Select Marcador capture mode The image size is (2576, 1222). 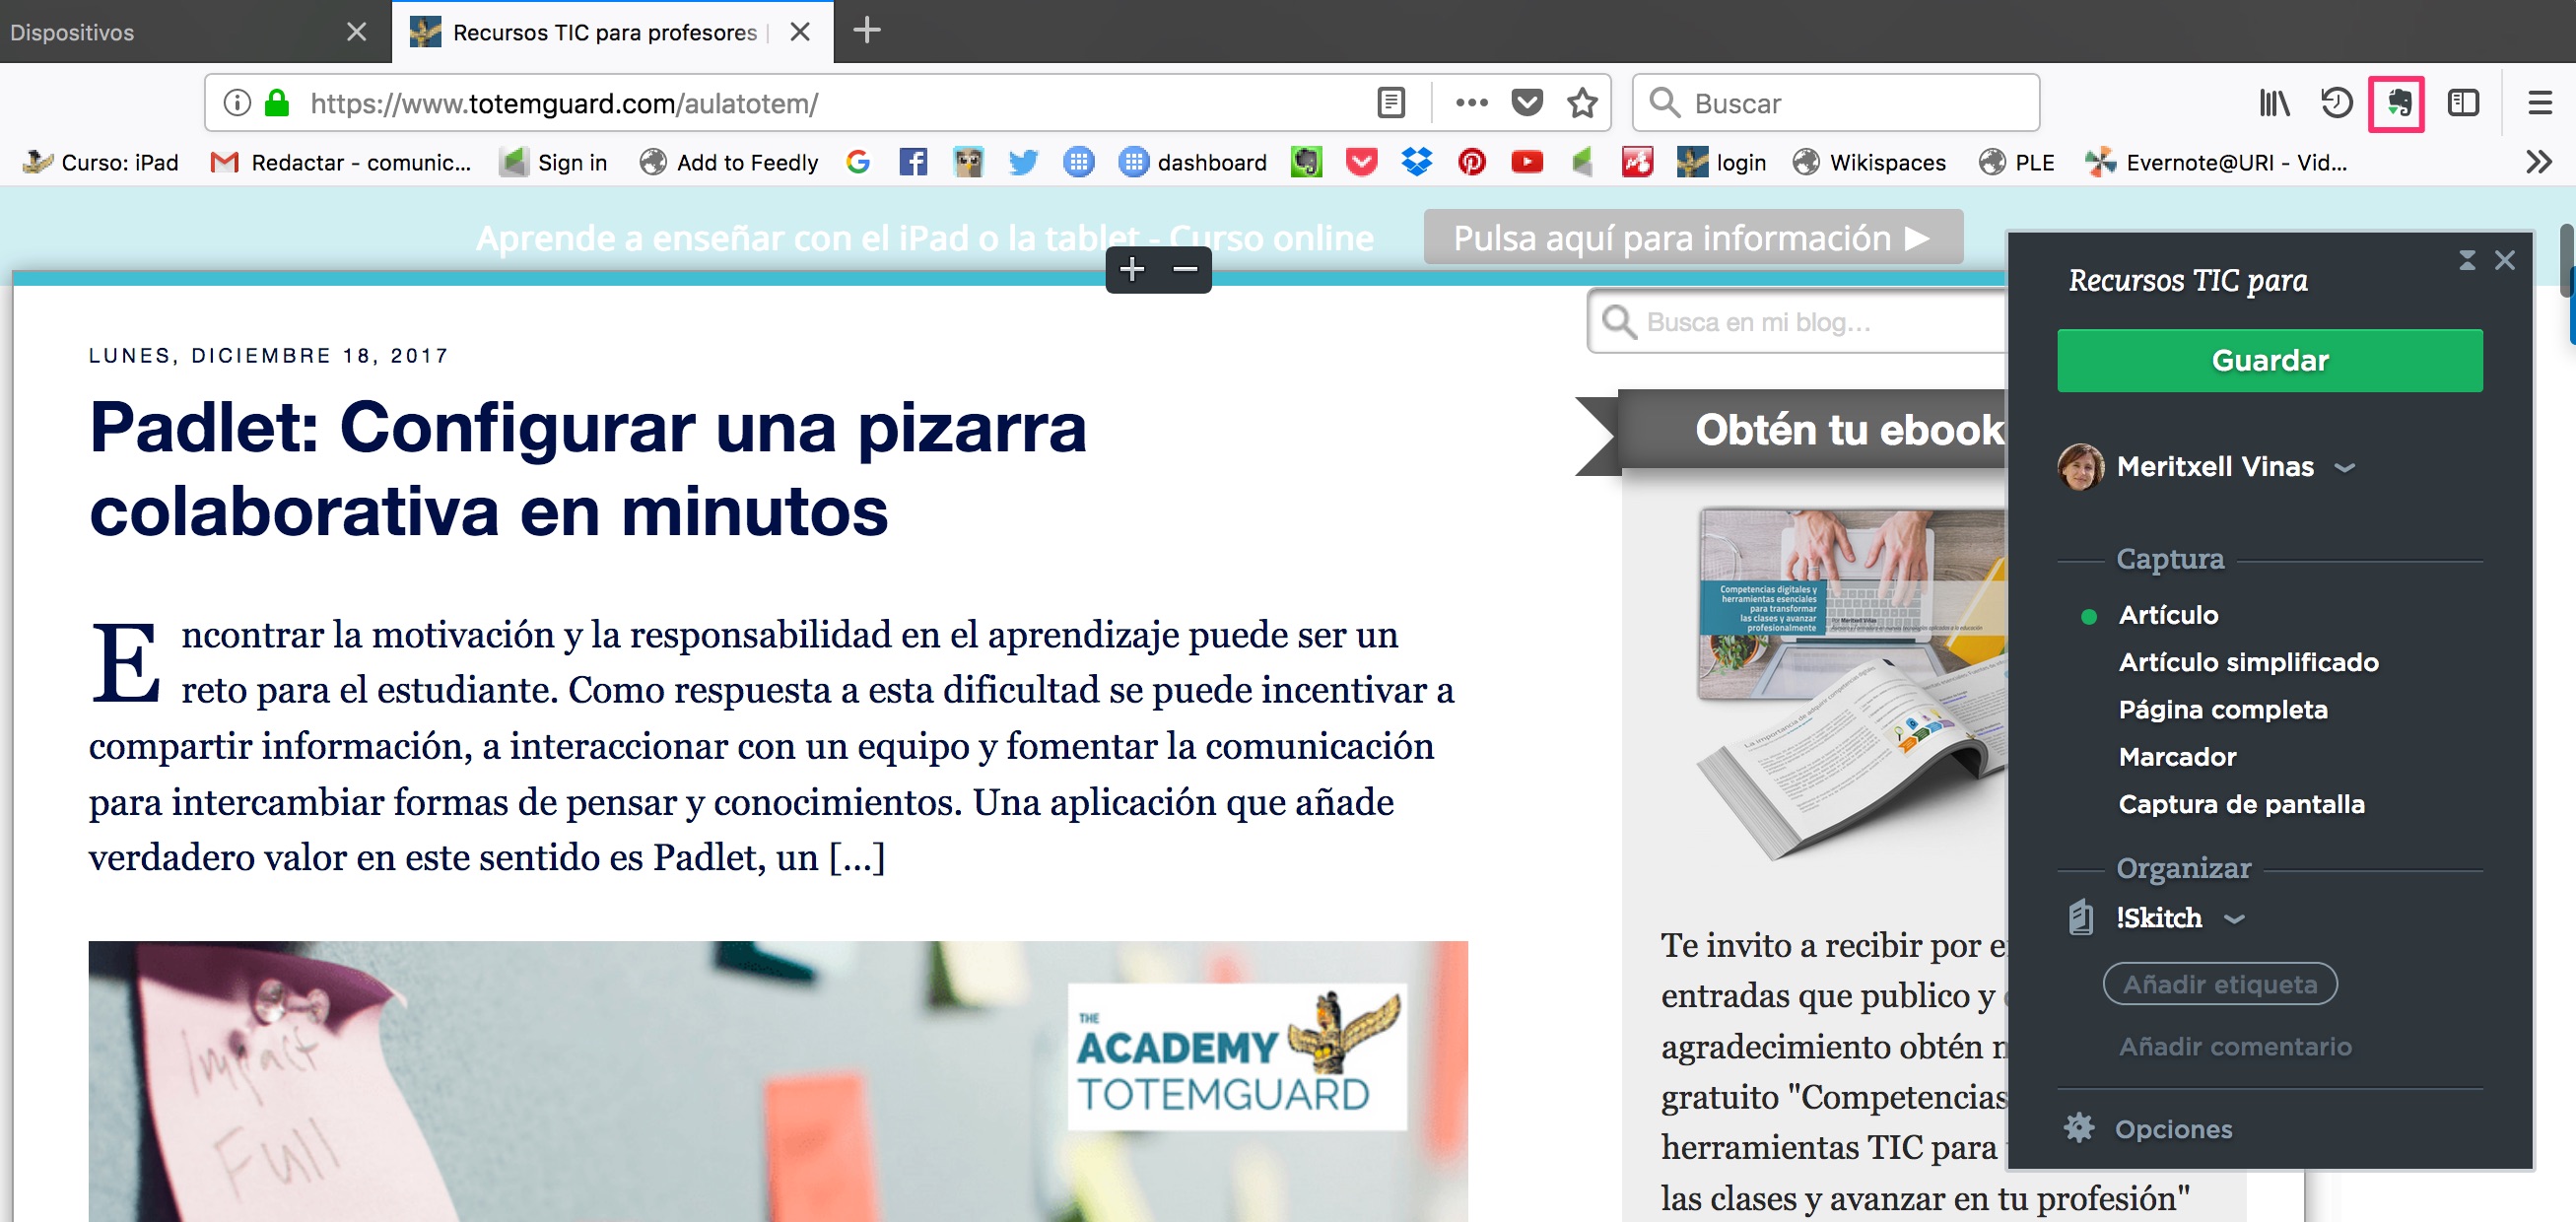pos(2177,757)
